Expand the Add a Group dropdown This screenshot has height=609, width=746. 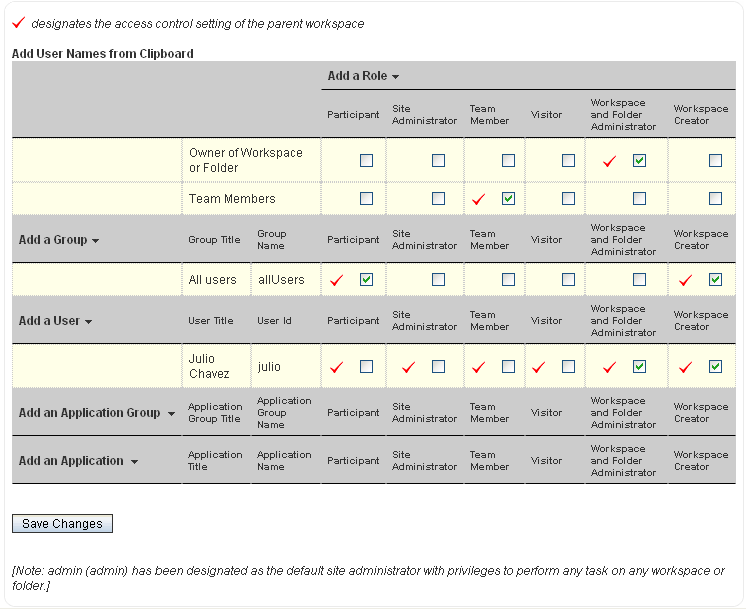click(x=59, y=240)
